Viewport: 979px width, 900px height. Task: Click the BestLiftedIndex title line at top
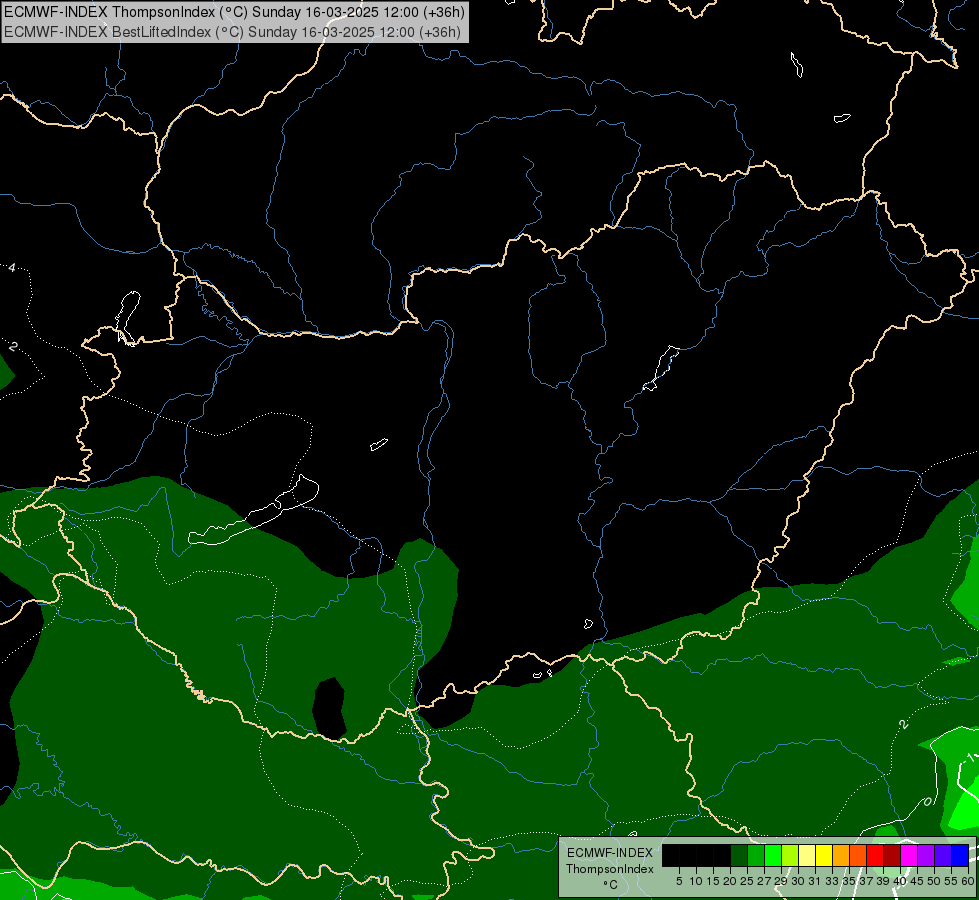(x=232, y=32)
